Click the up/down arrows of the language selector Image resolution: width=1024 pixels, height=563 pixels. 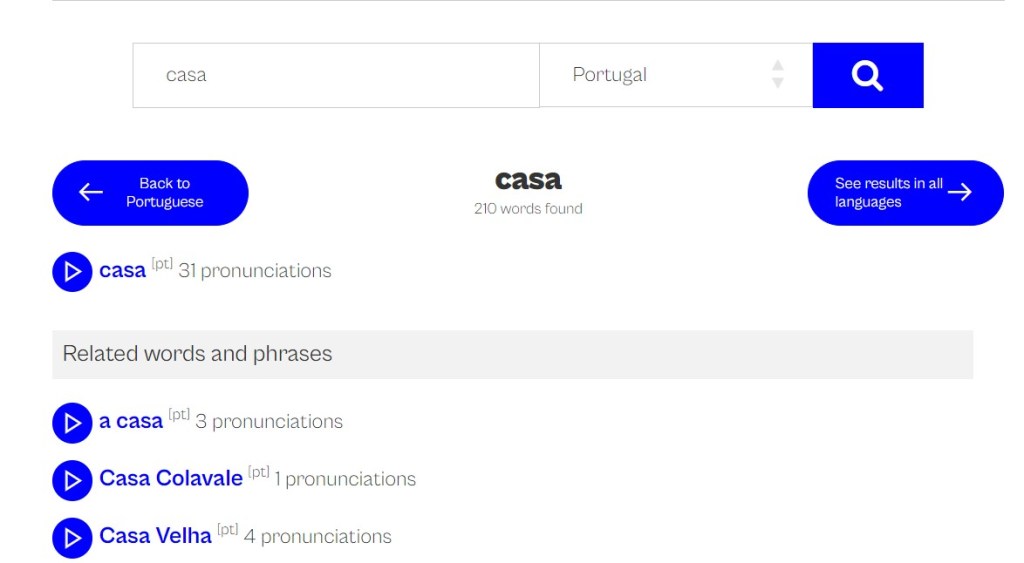[x=777, y=75]
